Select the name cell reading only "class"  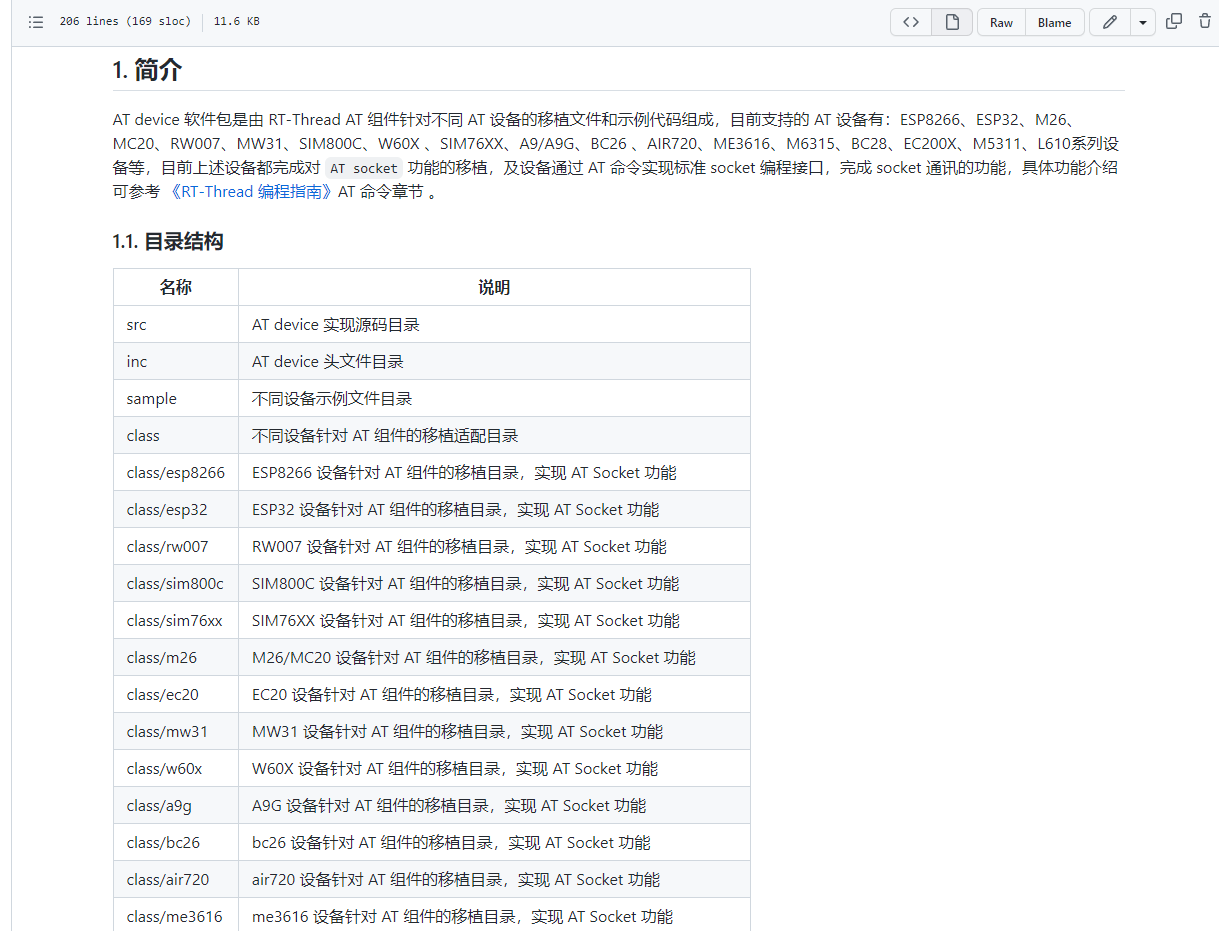coord(176,435)
